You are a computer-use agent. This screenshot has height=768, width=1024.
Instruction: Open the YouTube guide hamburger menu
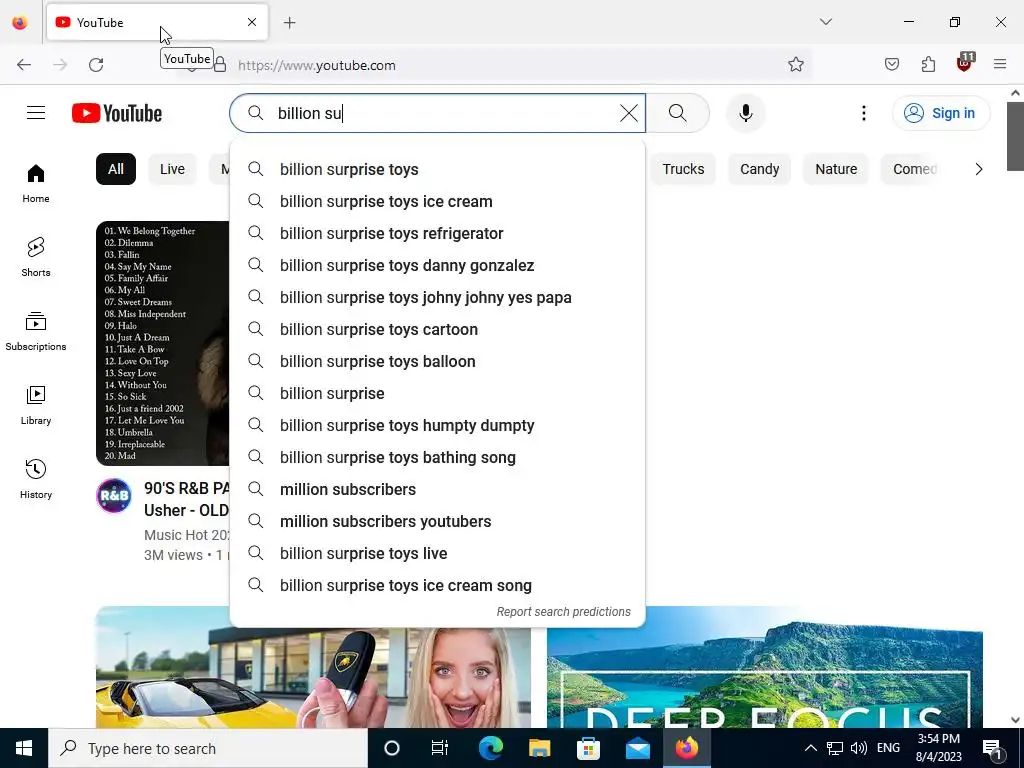(x=36, y=113)
